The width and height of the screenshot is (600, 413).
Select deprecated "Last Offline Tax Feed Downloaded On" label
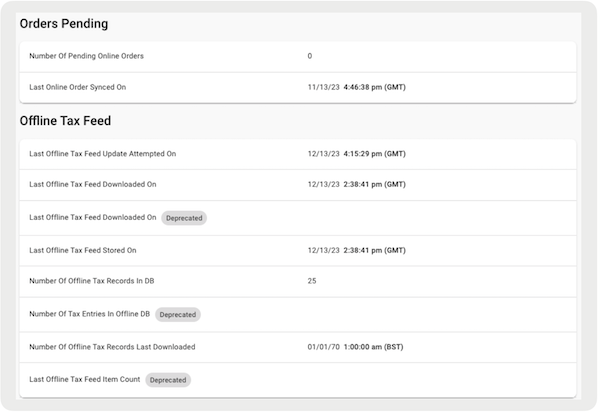pyautogui.click(x=93, y=217)
